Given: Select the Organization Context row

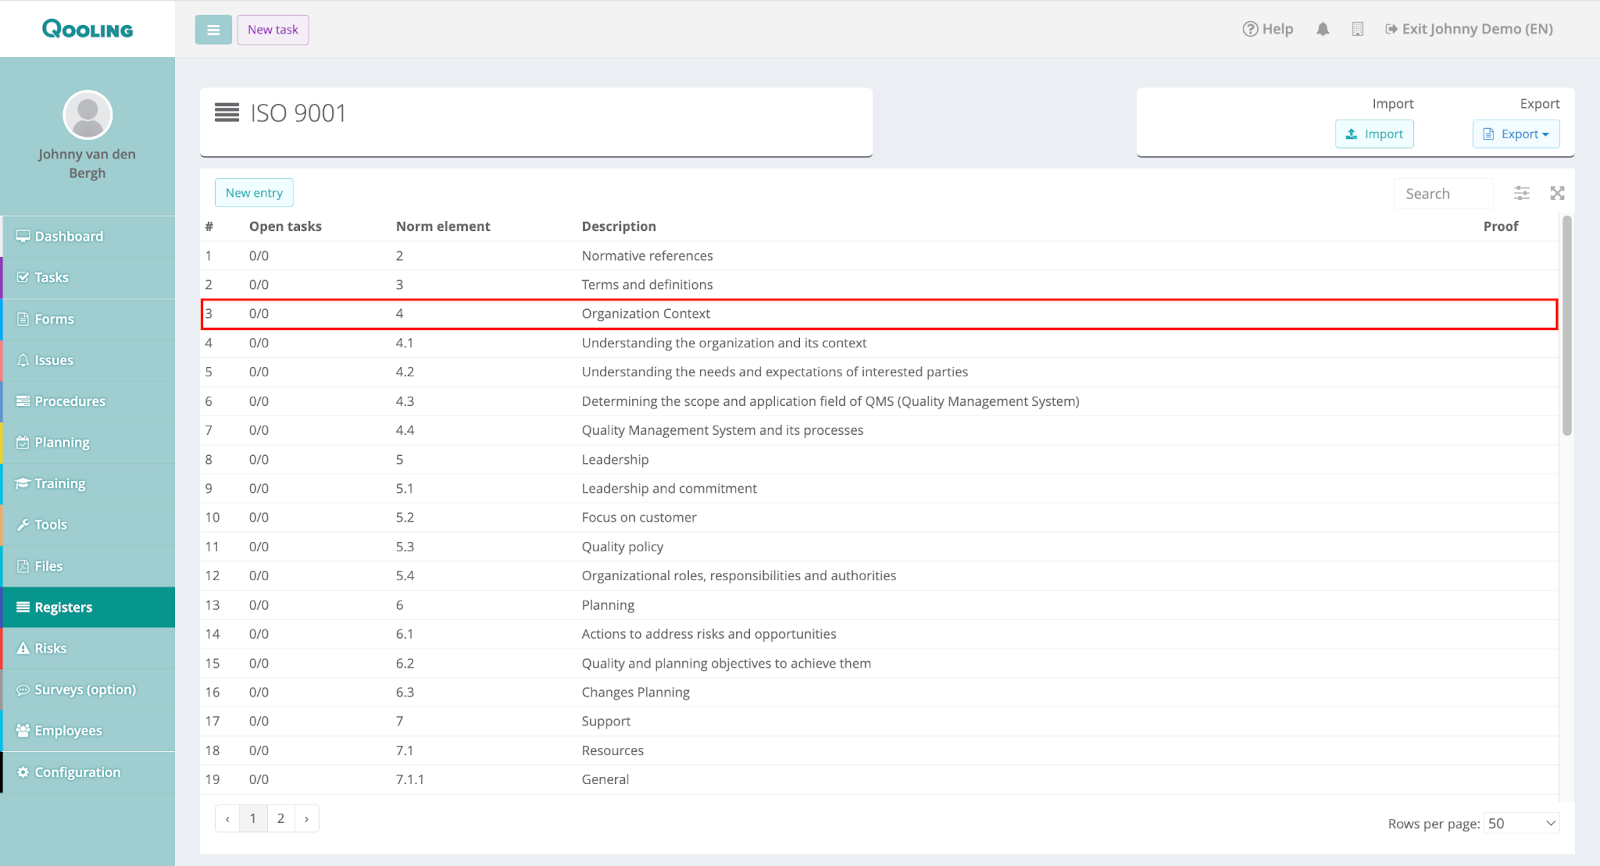Looking at the screenshot, I should [x=879, y=314].
